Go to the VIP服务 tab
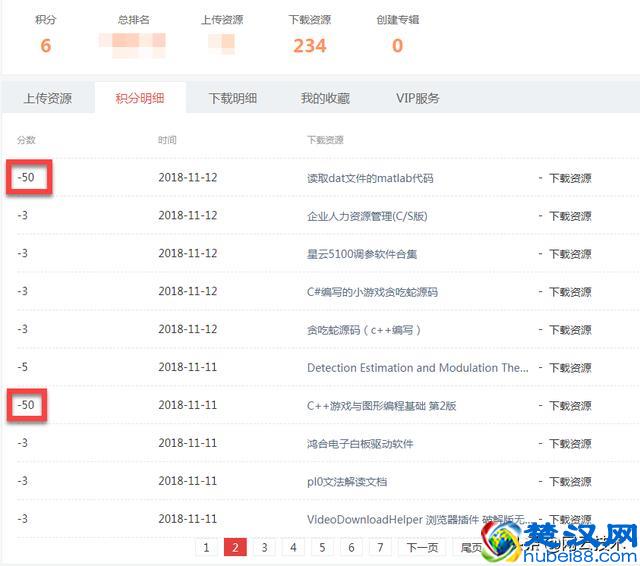The height and width of the screenshot is (566, 640). click(417, 98)
